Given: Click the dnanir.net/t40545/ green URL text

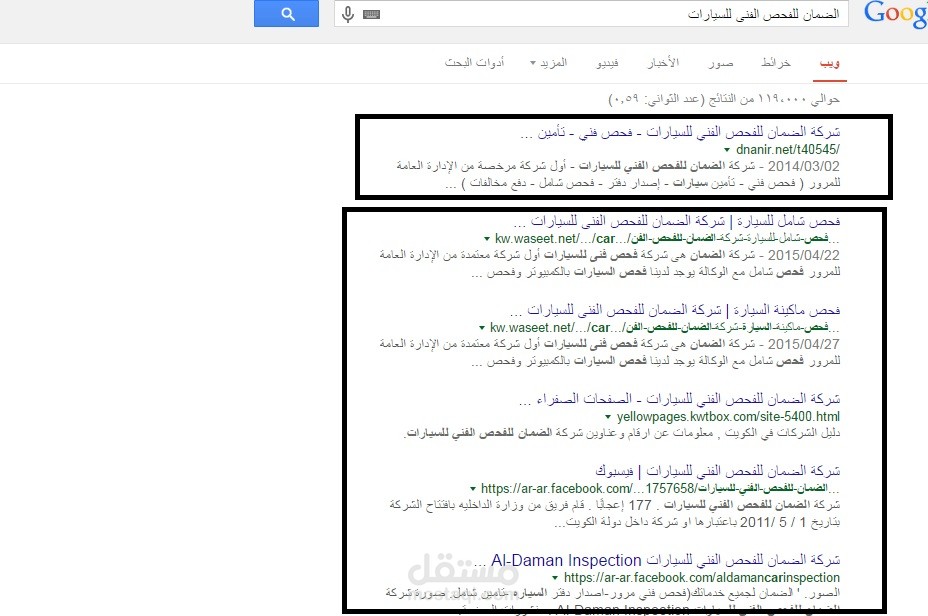Looking at the screenshot, I should point(788,150).
